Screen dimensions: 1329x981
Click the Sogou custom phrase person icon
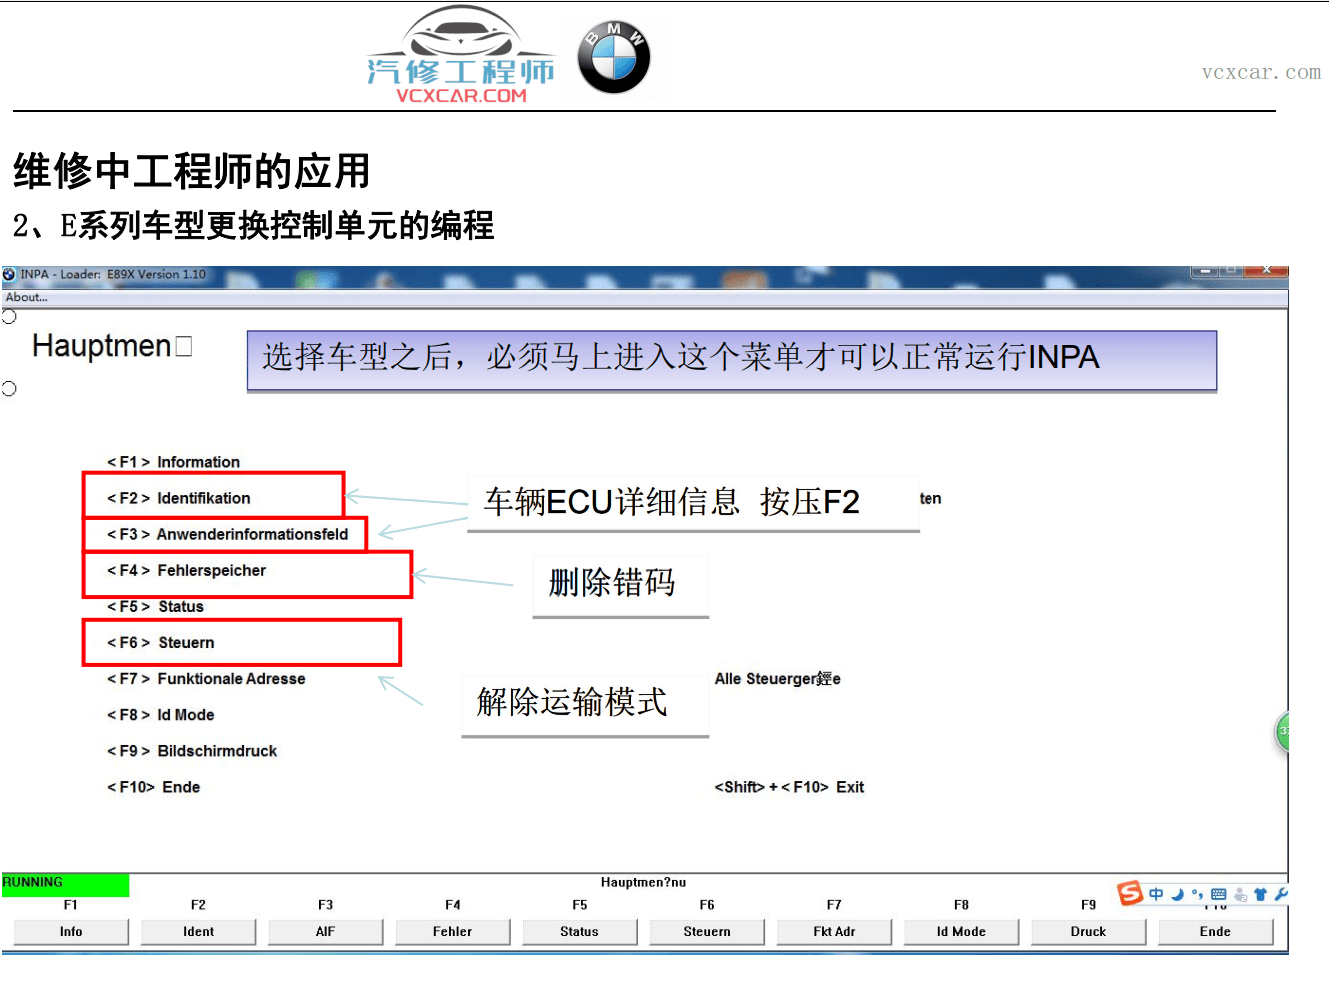[x=1241, y=895]
